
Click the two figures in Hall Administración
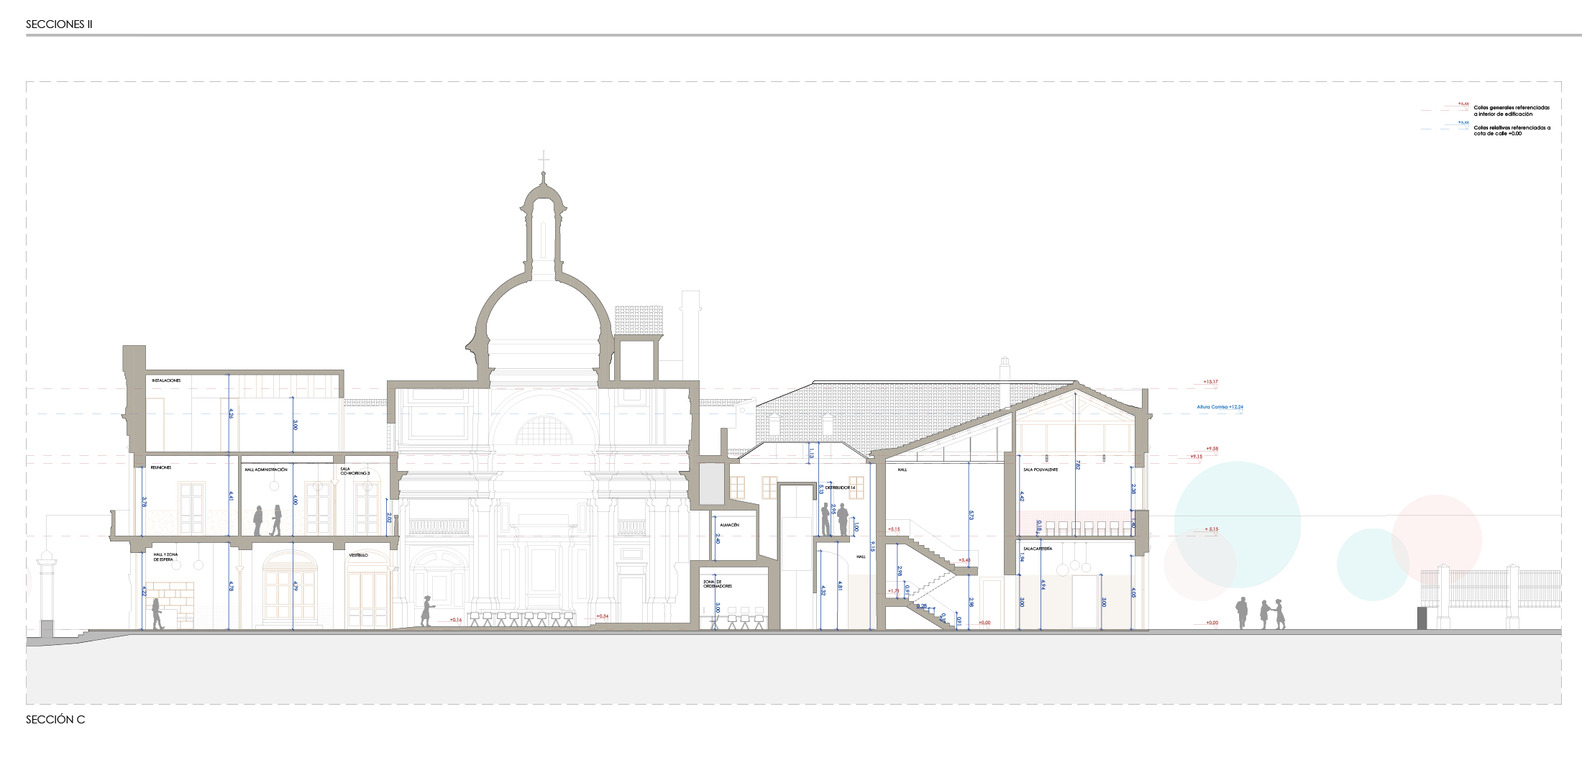tap(267, 520)
